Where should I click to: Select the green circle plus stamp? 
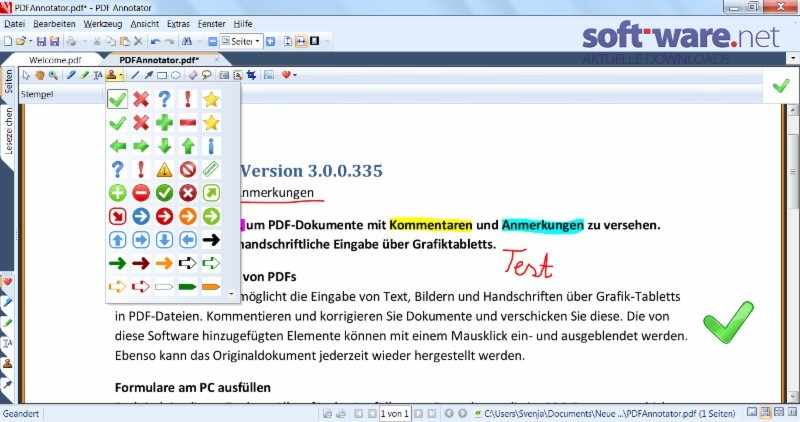(117, 193)
